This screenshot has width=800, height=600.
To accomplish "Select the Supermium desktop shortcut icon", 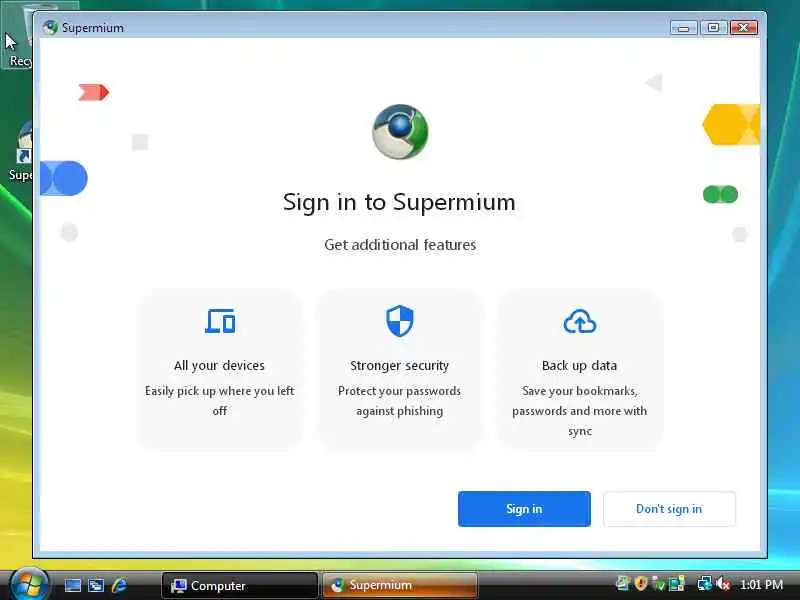I will pos(20,152).
